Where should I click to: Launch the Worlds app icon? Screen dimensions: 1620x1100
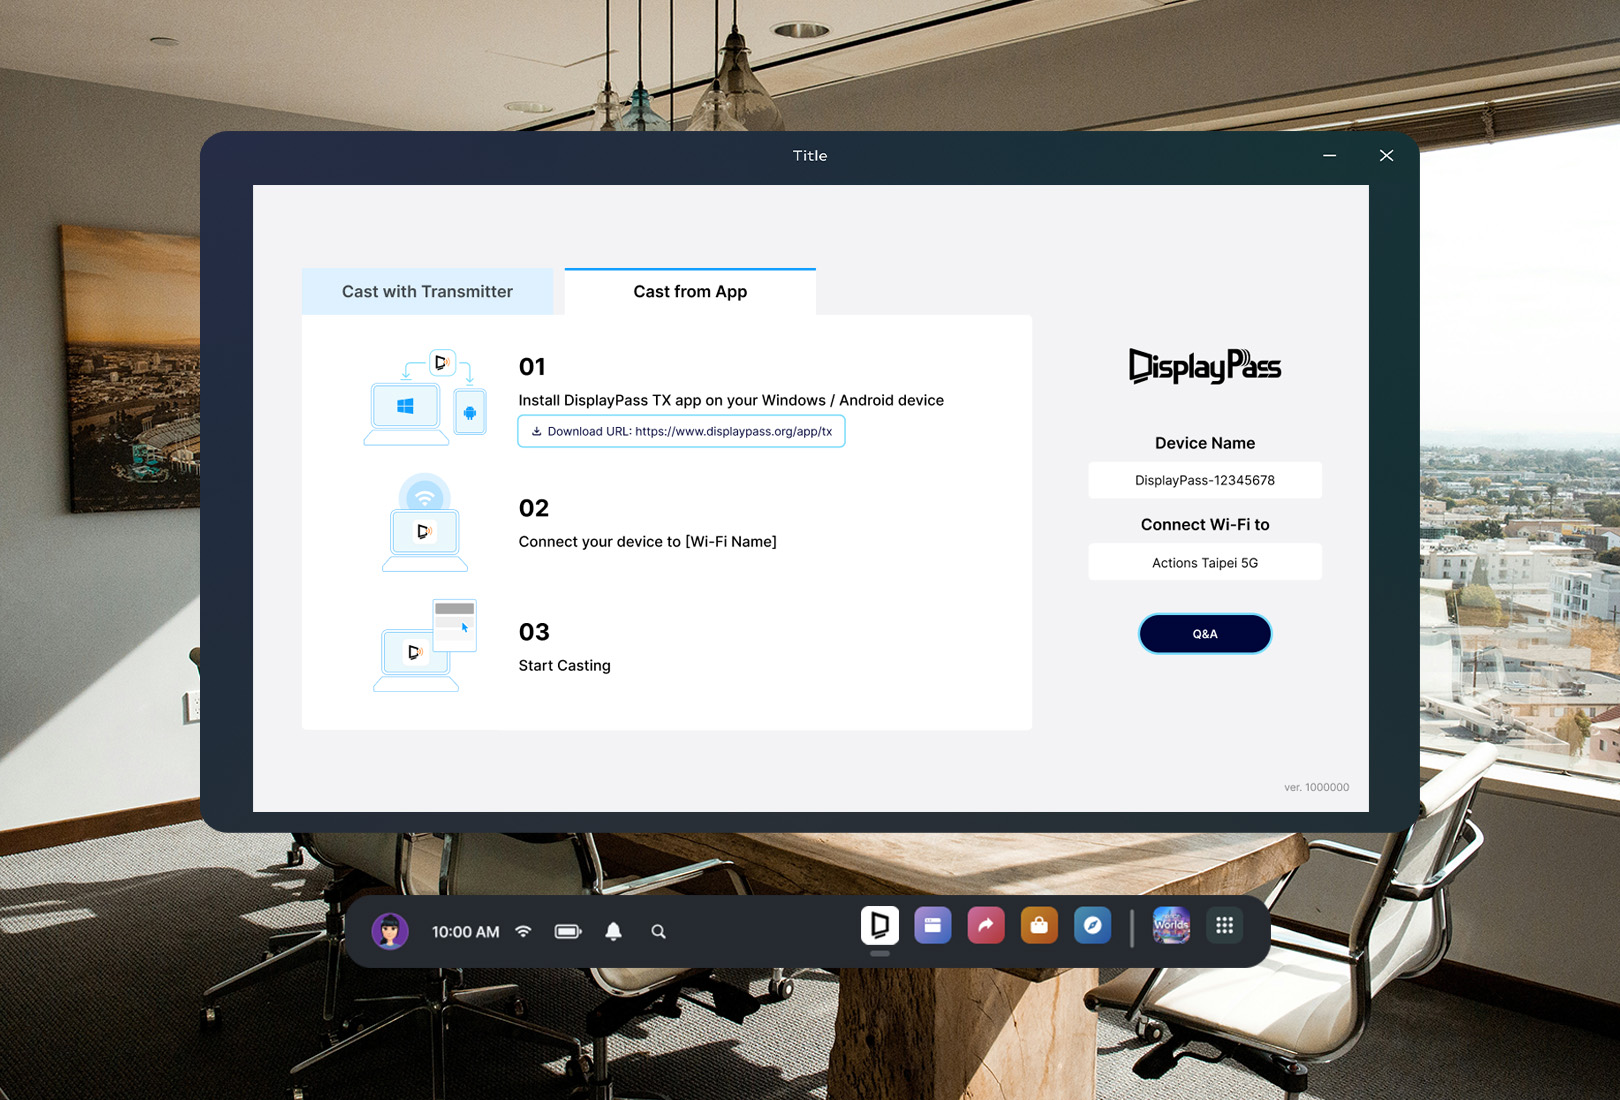(x=1171, y=926)
